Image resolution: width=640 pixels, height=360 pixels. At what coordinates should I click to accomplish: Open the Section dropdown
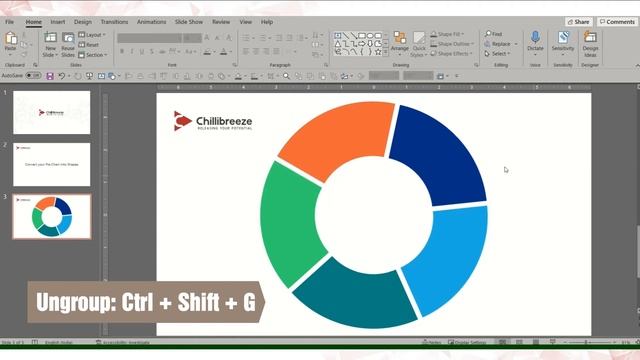(x=93, y=55)
